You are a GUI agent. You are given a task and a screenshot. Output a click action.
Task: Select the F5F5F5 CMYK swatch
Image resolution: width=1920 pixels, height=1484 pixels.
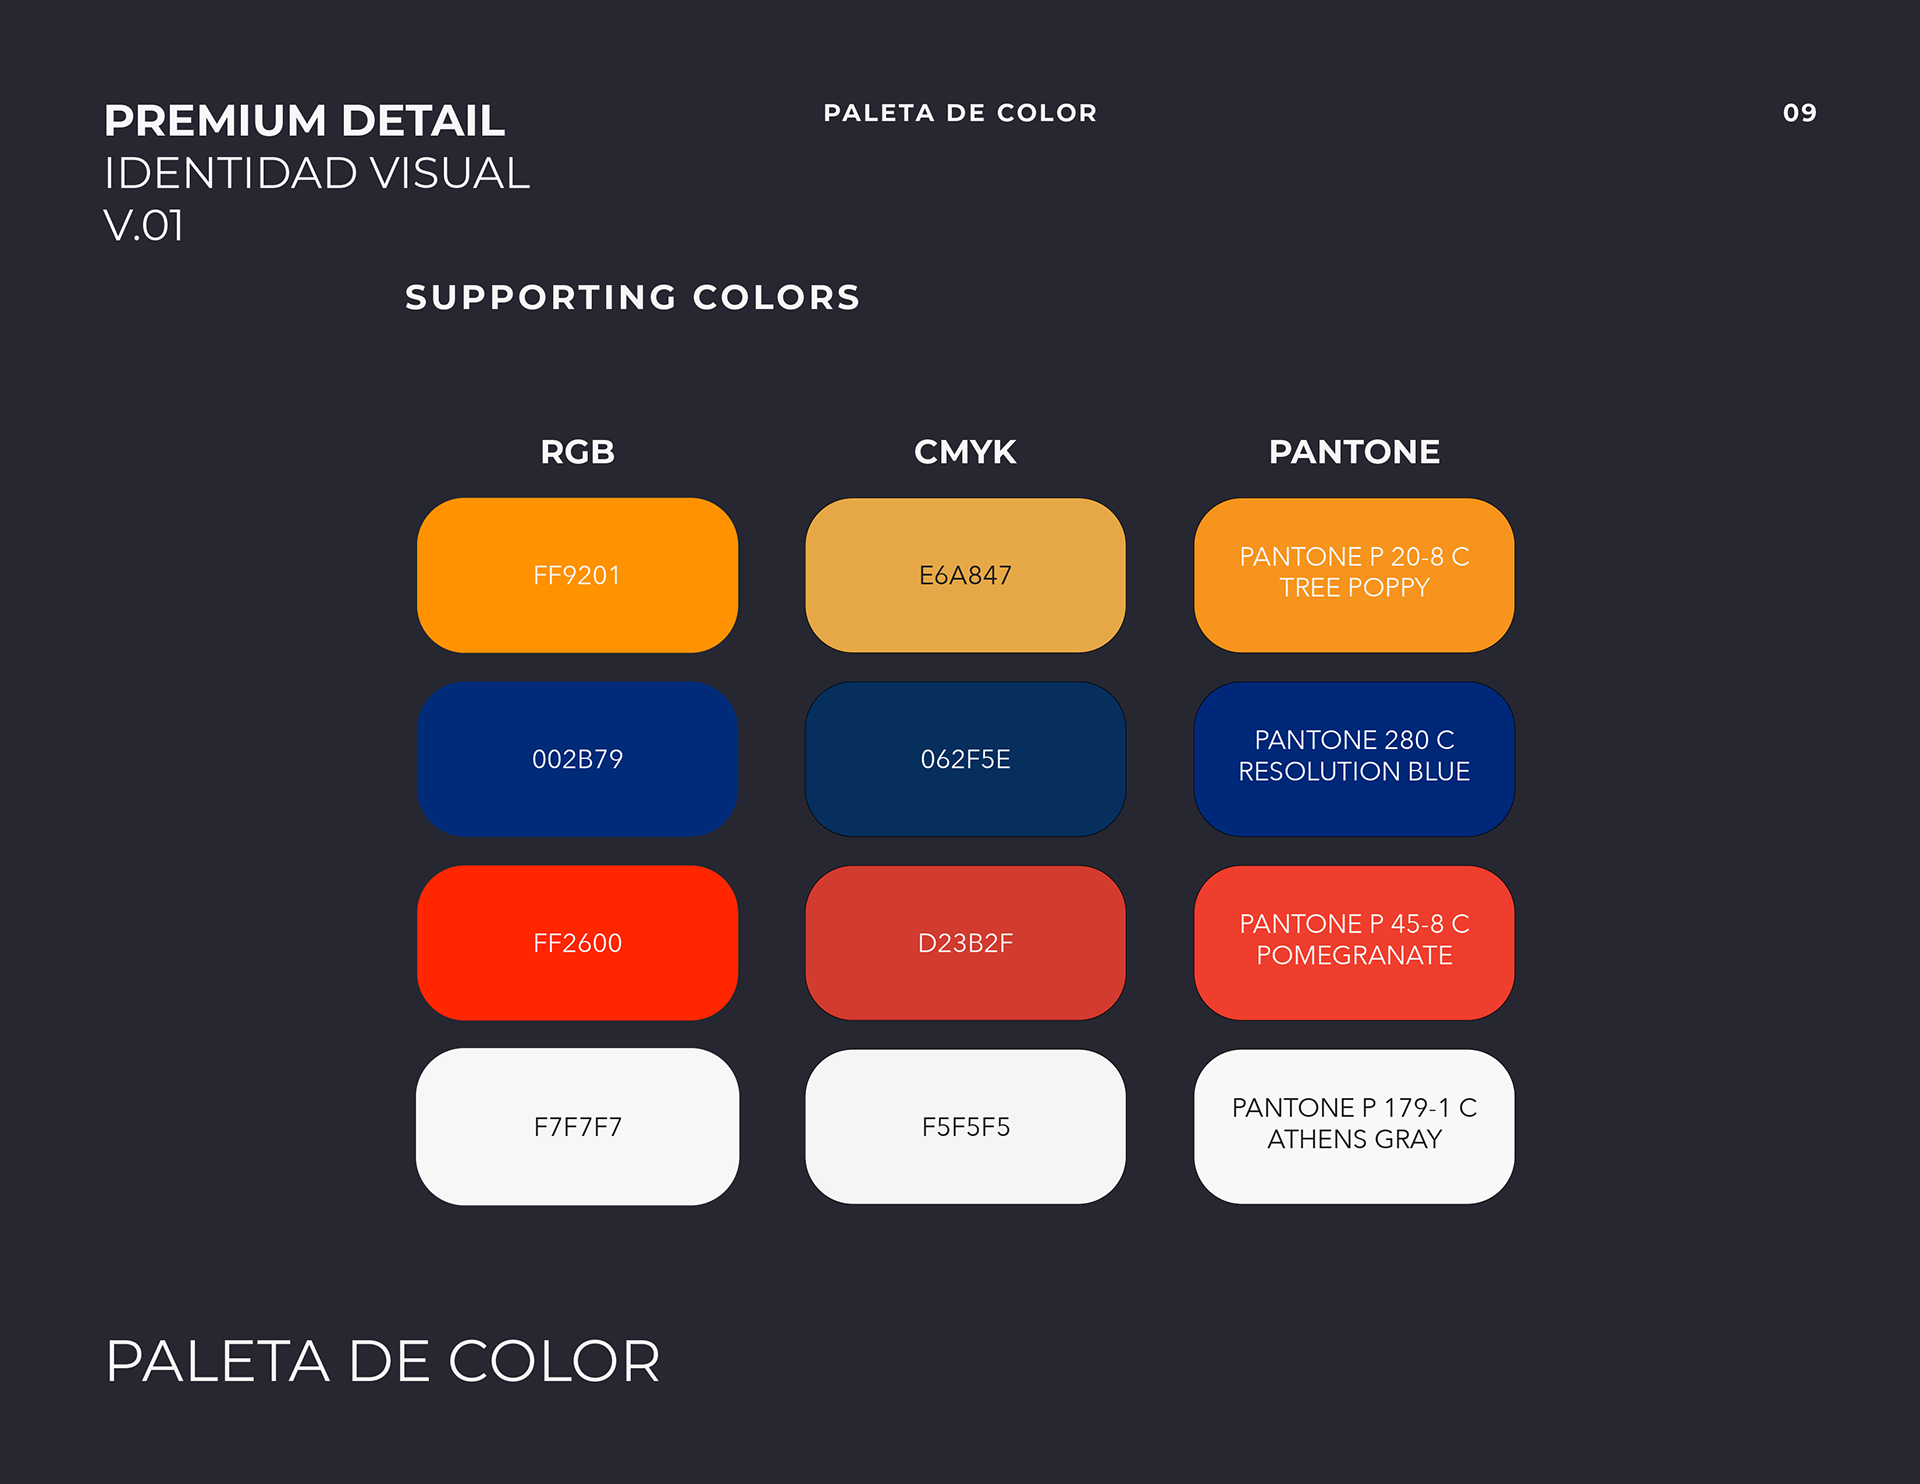[965, 1127]
